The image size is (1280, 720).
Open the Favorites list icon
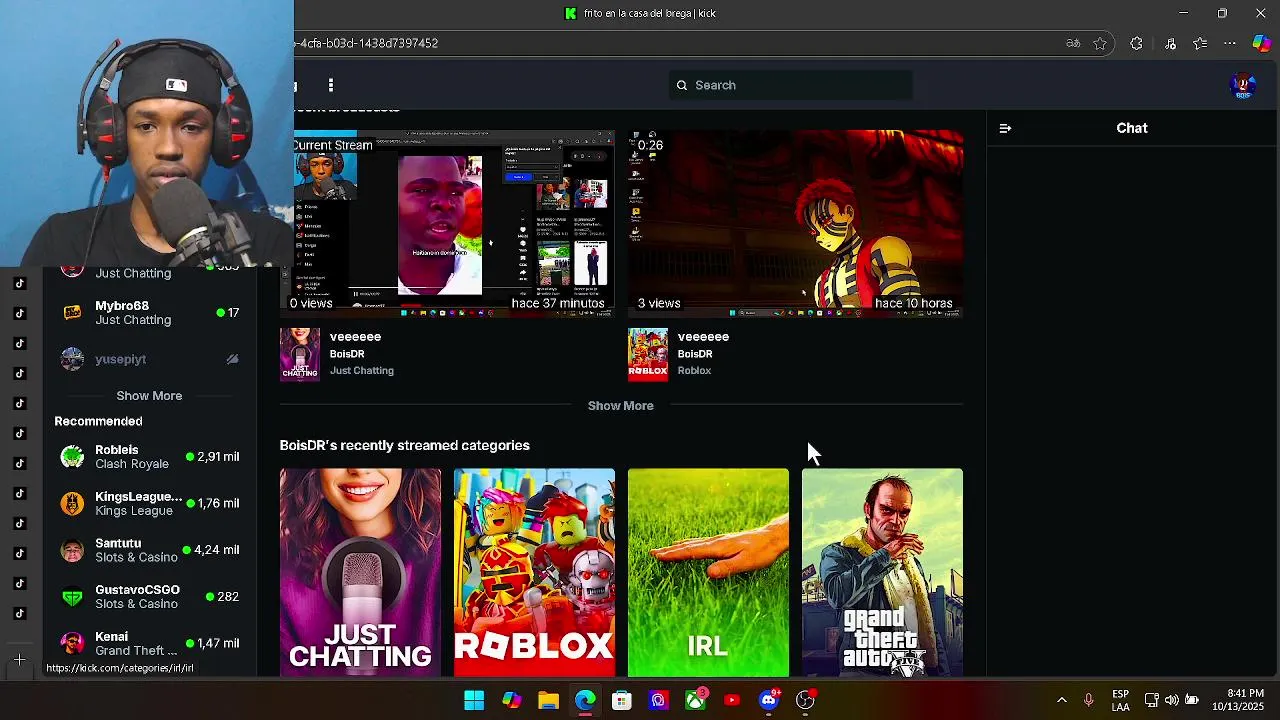click(x=1200, y=43)
